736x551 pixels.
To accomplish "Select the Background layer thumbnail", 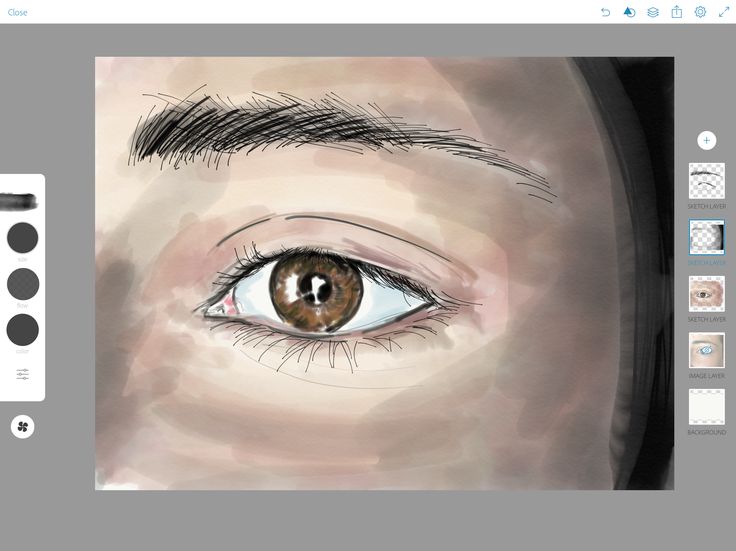I will tap(706, 406).
